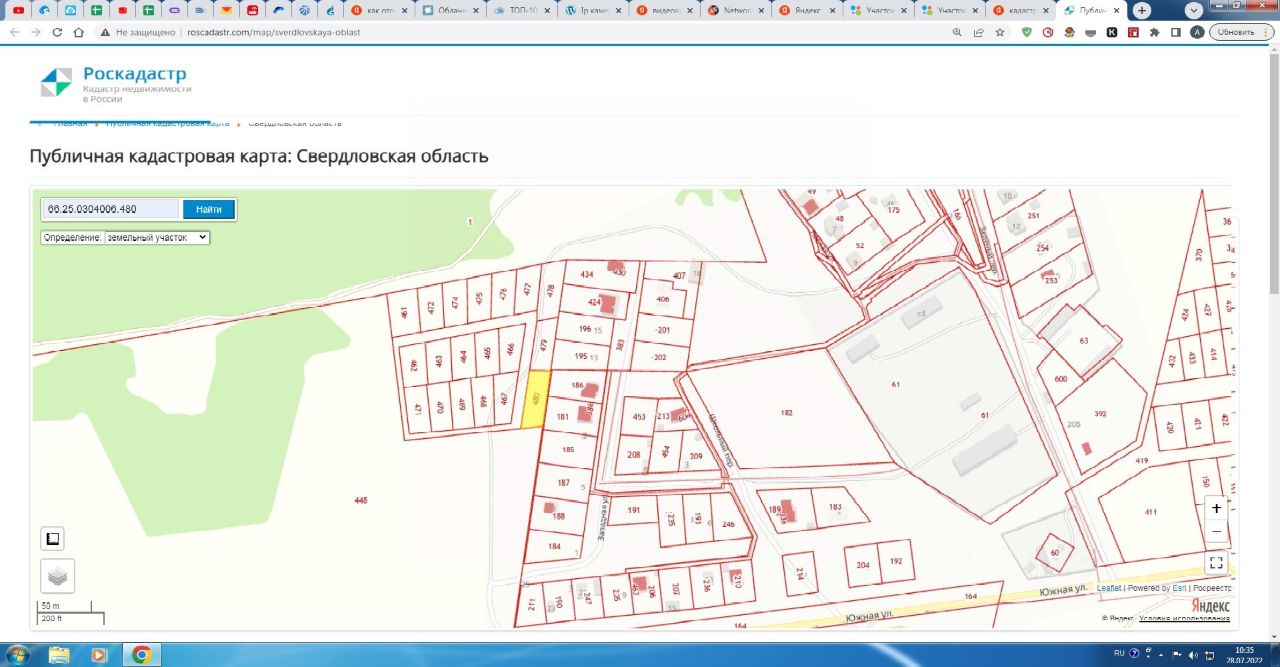Open the share page icon in address bar
Viewport: 1280px width, 667px height.
click(x=978, y=32)
